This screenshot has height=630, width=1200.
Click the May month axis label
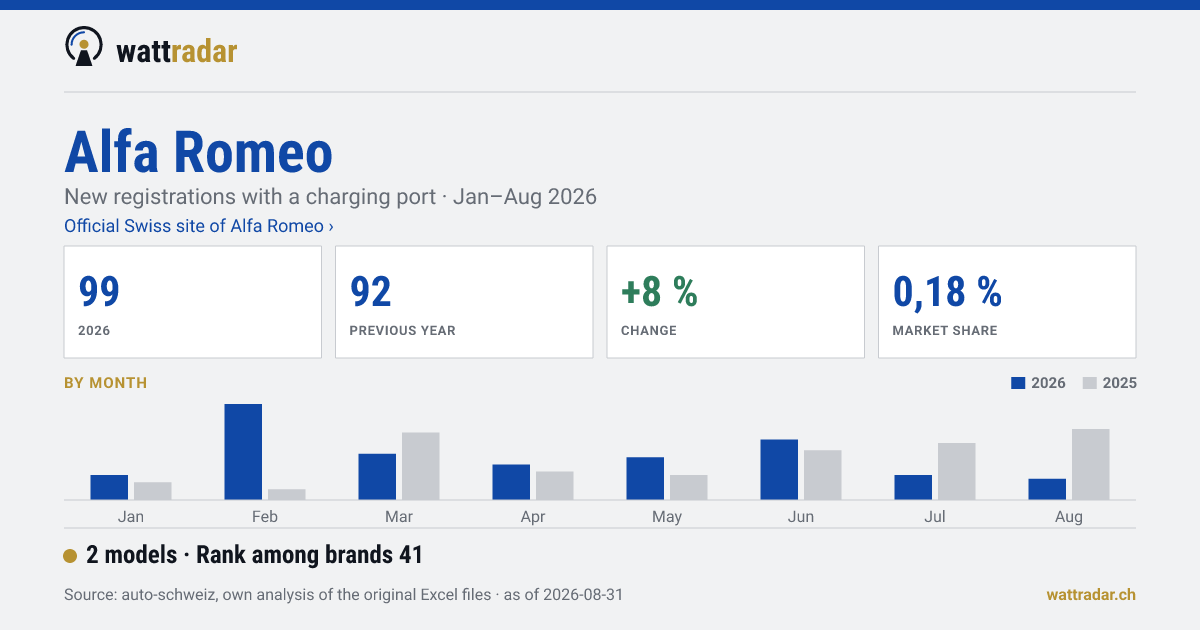pos(667,517)
